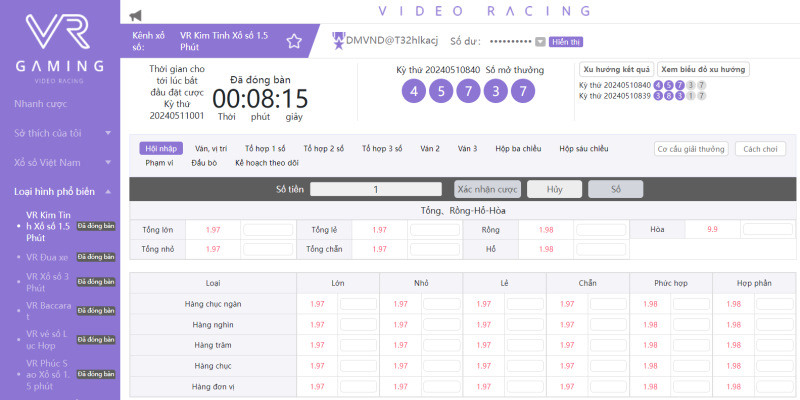This screenshot has height=400, width=800.
Task: Click the VR Gaming logo
Action: click(60, 42)
